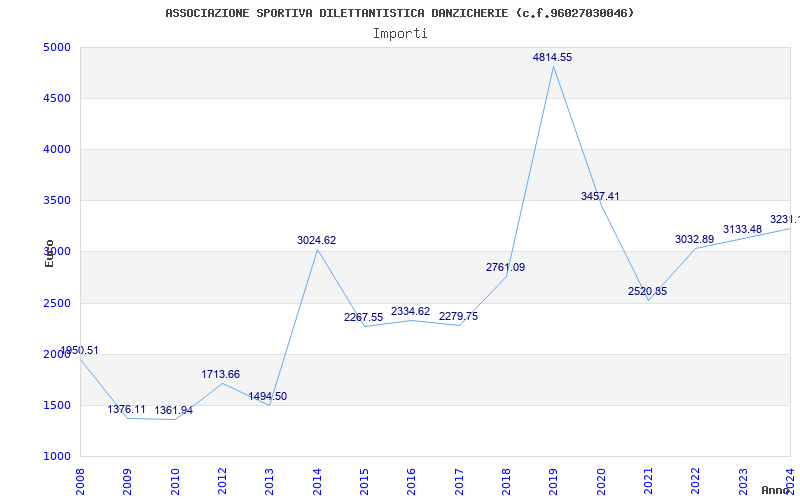Image resolution: width=800 pixels, height=500 pixels.
Task: Click the 1494.50 data label
Action: (x=268, y=396)
